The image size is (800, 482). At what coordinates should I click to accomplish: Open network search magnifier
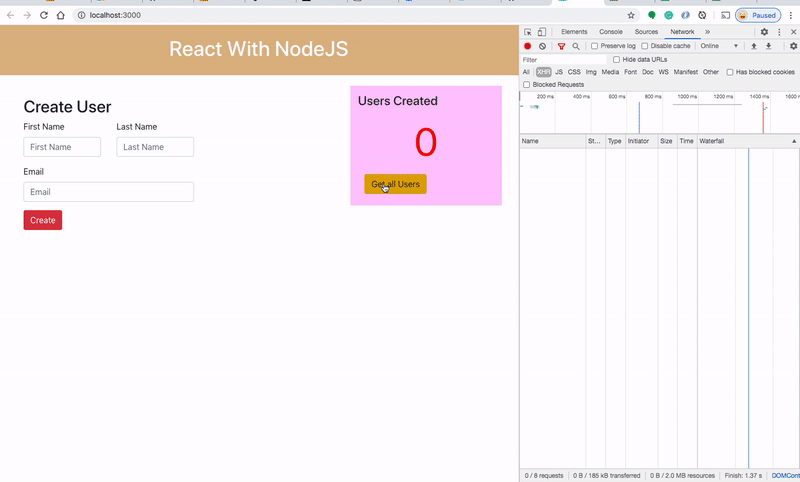pos(576,46)
